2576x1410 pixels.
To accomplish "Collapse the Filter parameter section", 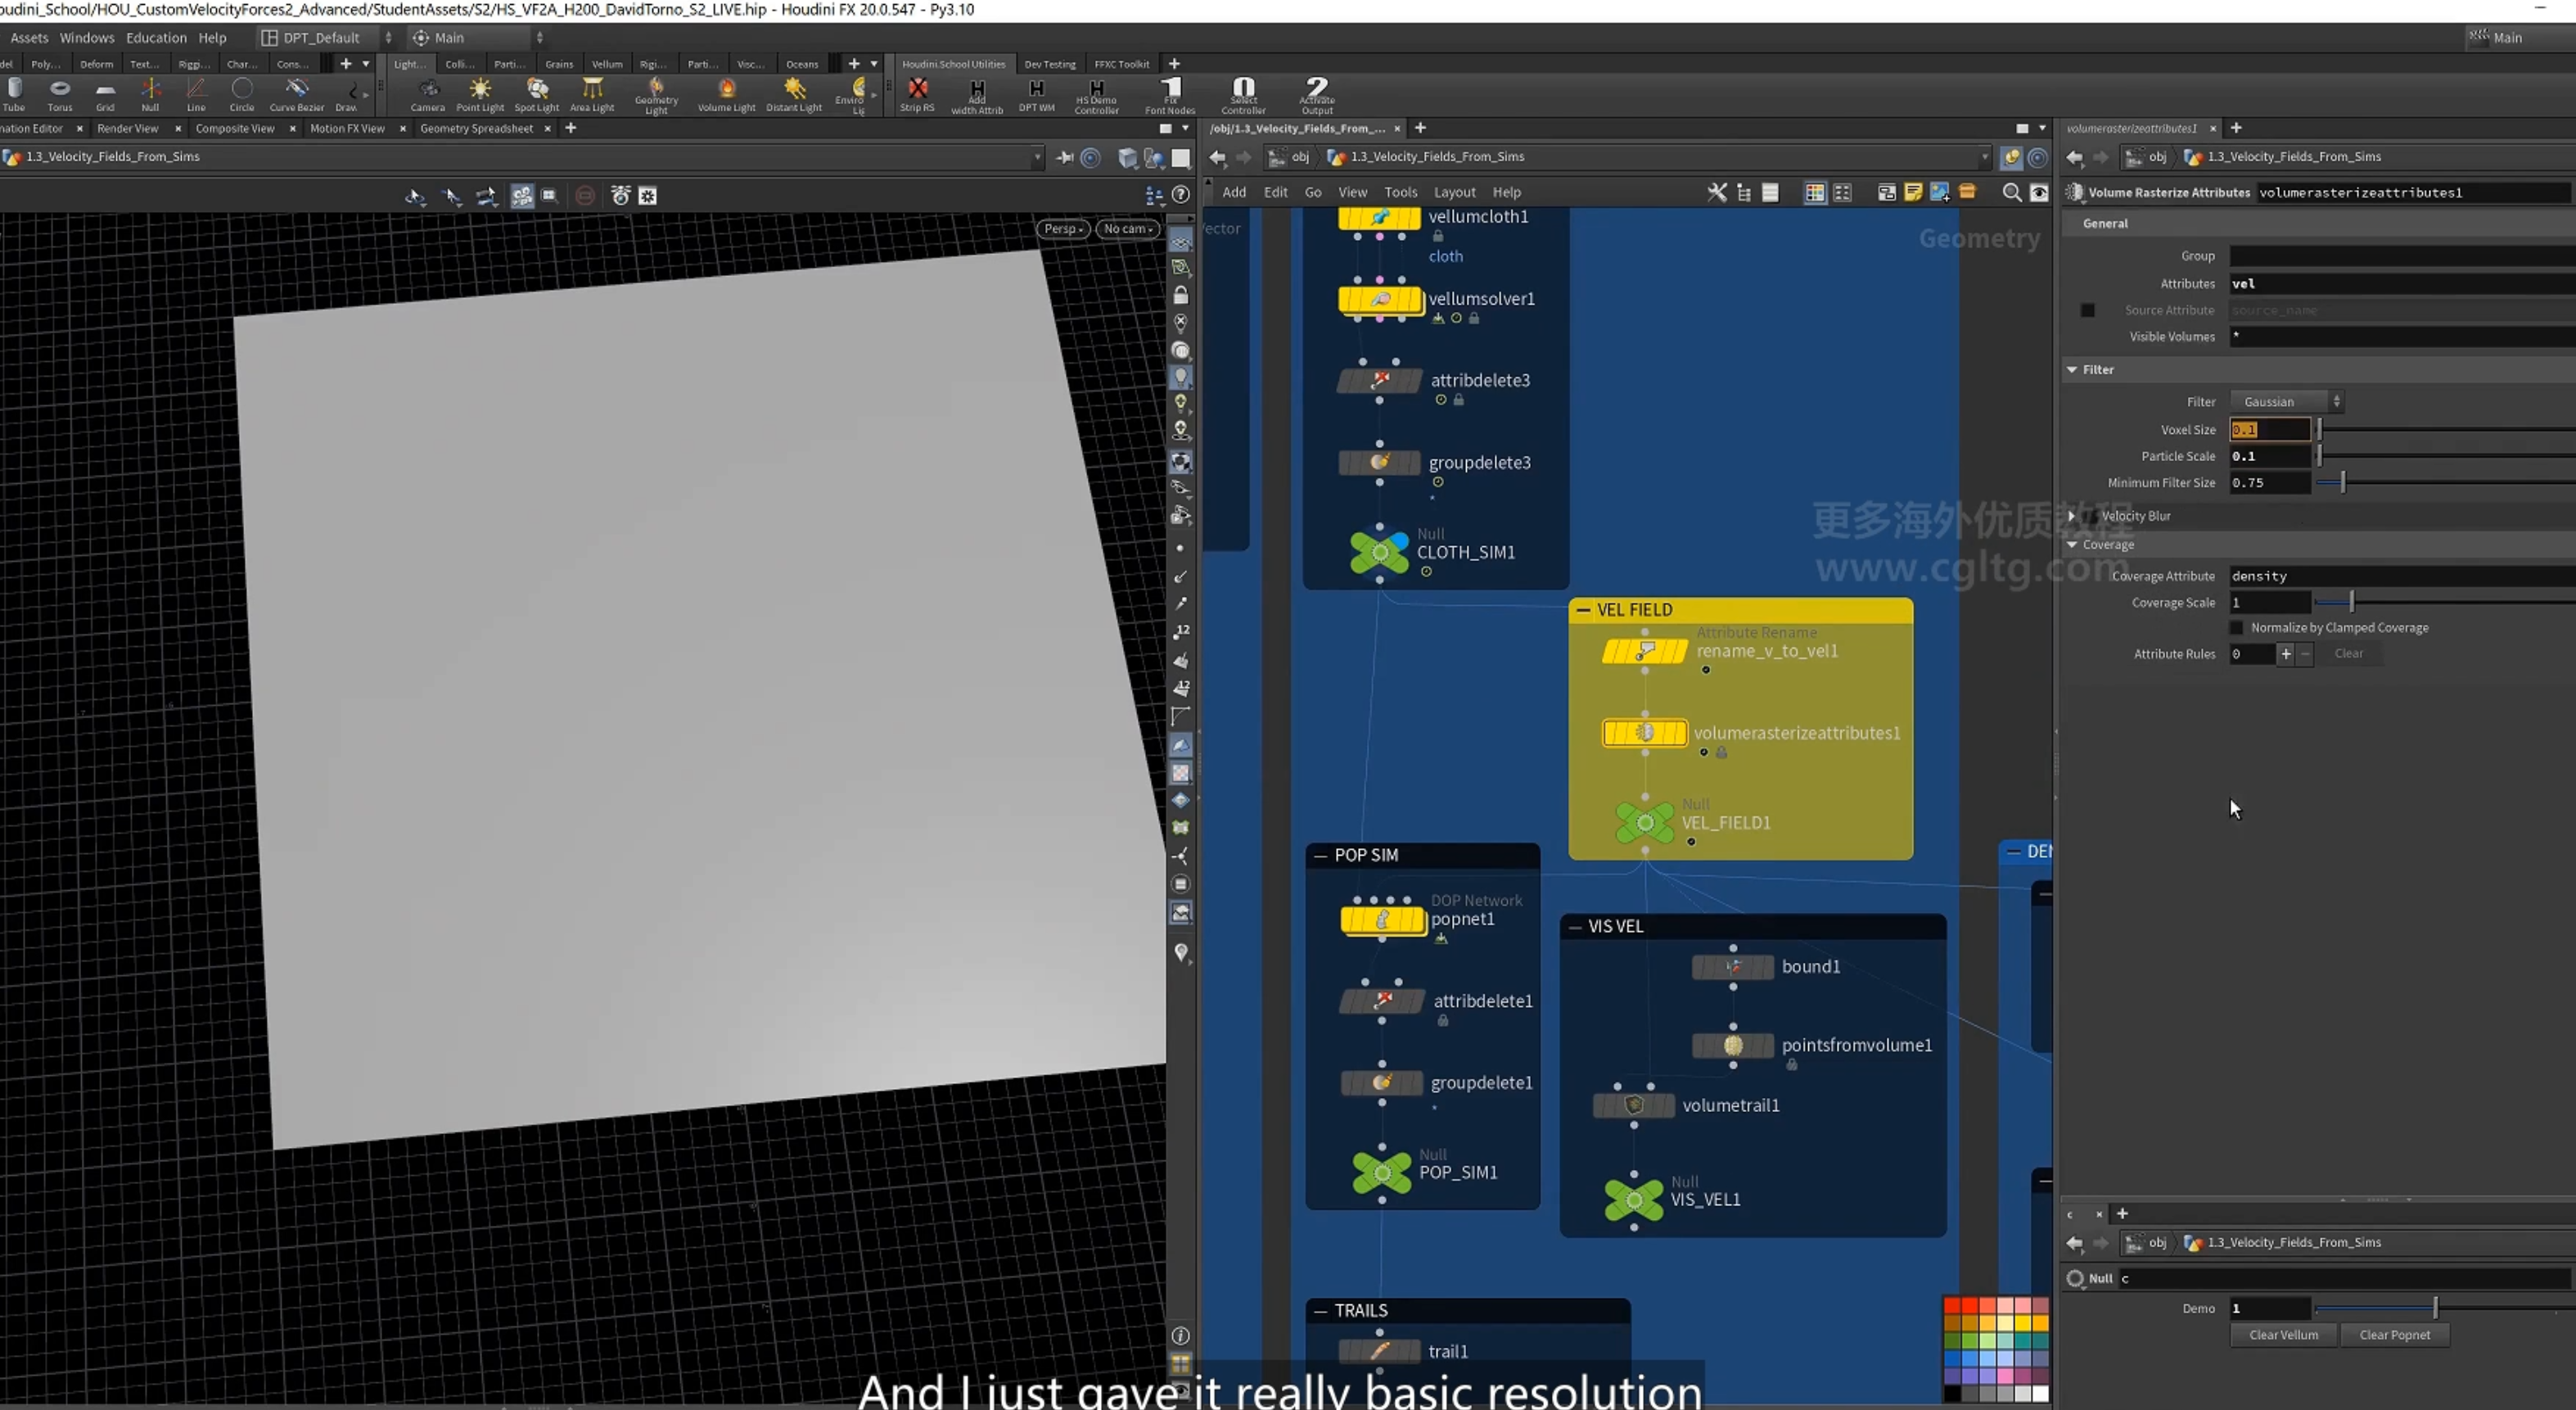I will pyautogui.click(x=2073, y=369).
